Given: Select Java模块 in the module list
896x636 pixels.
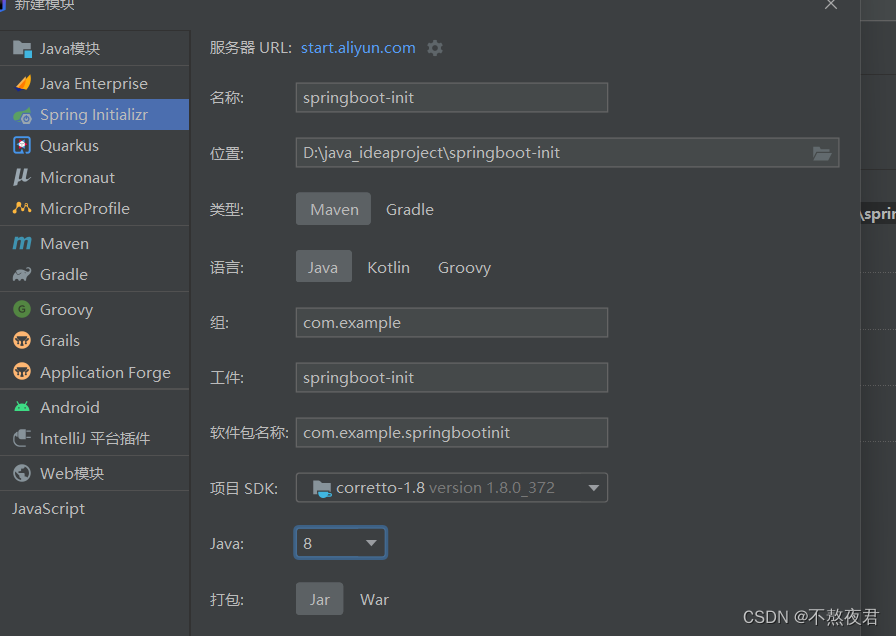Looking at the screenshot, I should coord(95,49).
